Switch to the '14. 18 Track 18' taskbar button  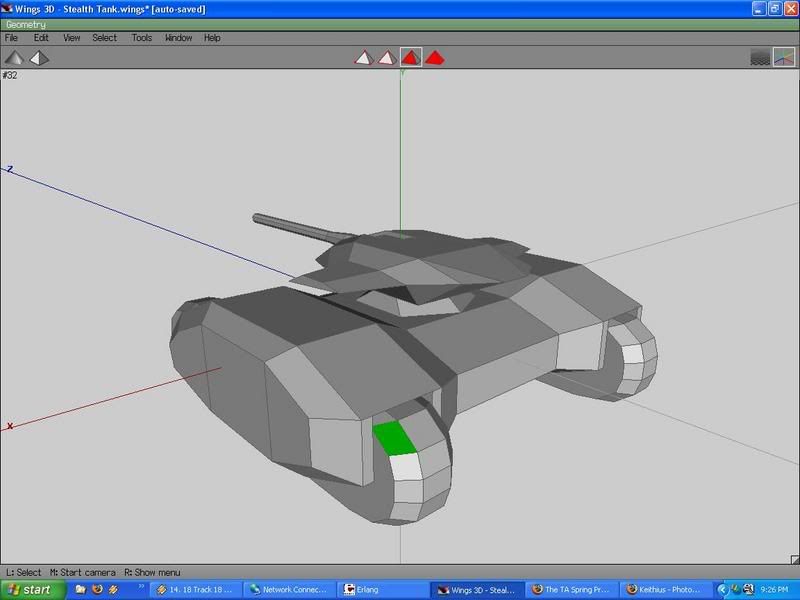tap(196, 590)
